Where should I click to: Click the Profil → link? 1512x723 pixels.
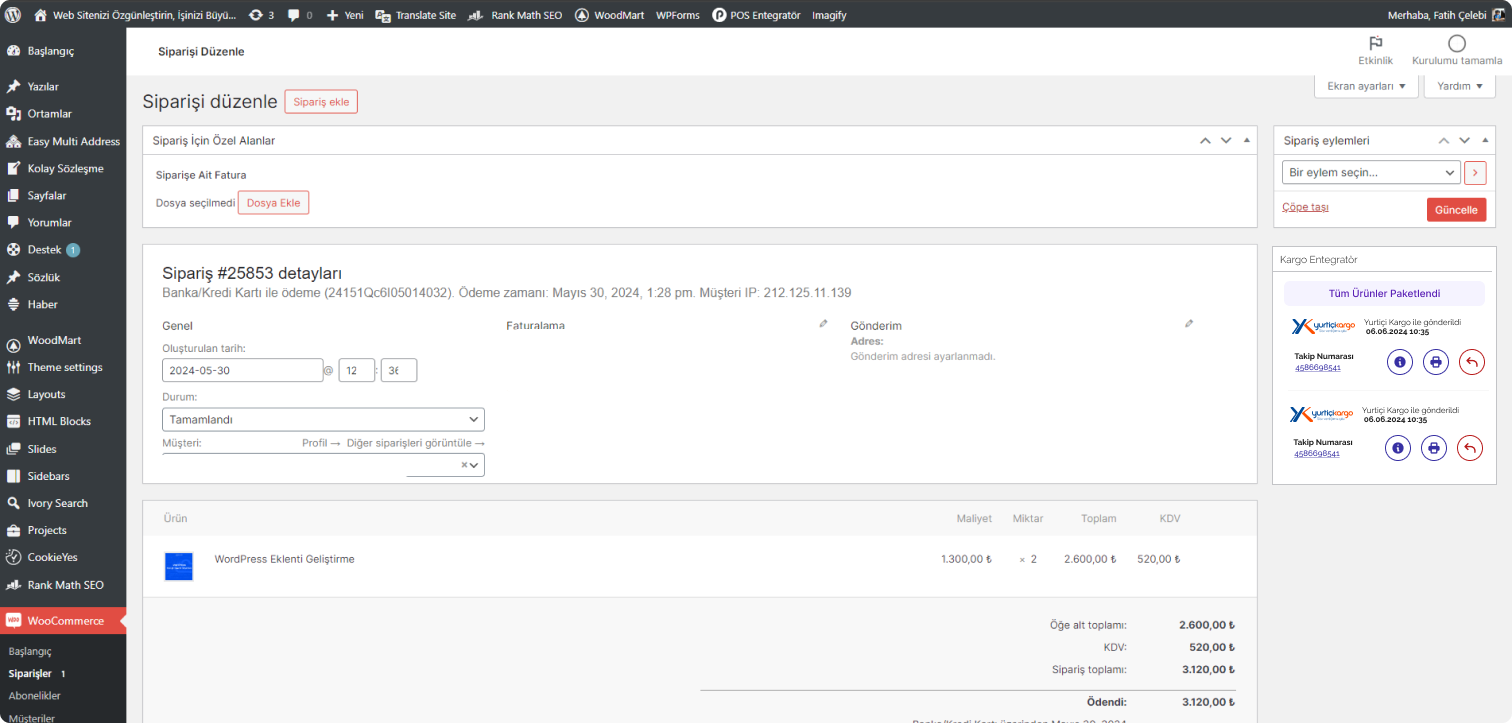click(321, 443)
